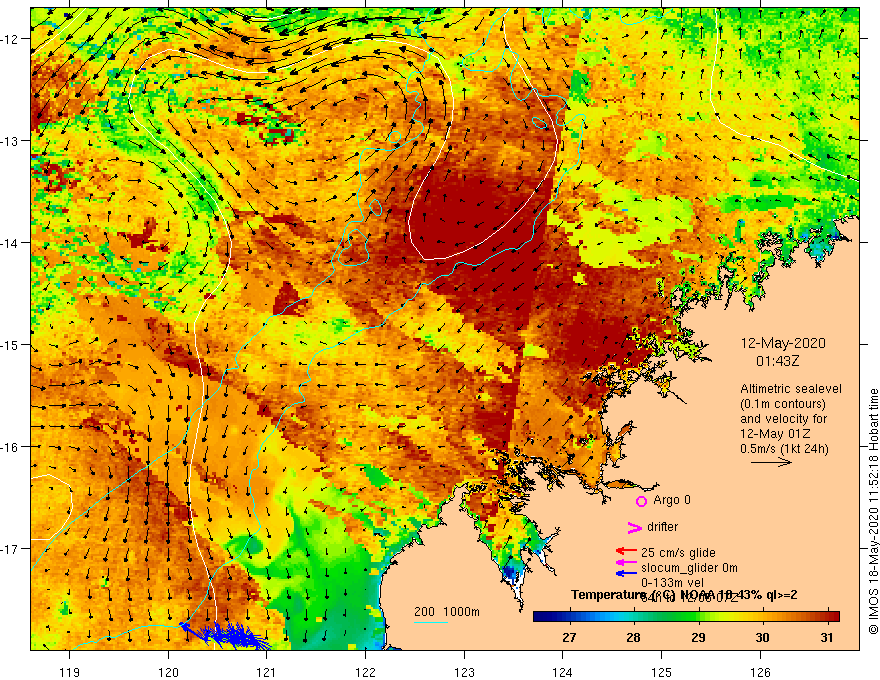Click colorbar tick label 30
Screen dimensions: 880x680
coord(762,638)
